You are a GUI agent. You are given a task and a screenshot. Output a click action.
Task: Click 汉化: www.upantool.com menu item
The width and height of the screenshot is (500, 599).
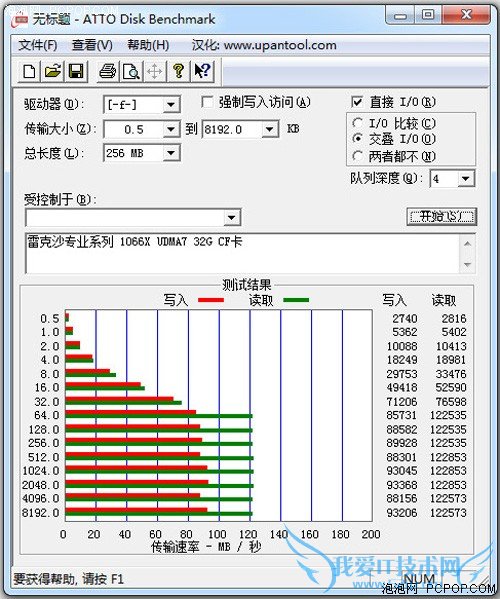click(264, 45)
